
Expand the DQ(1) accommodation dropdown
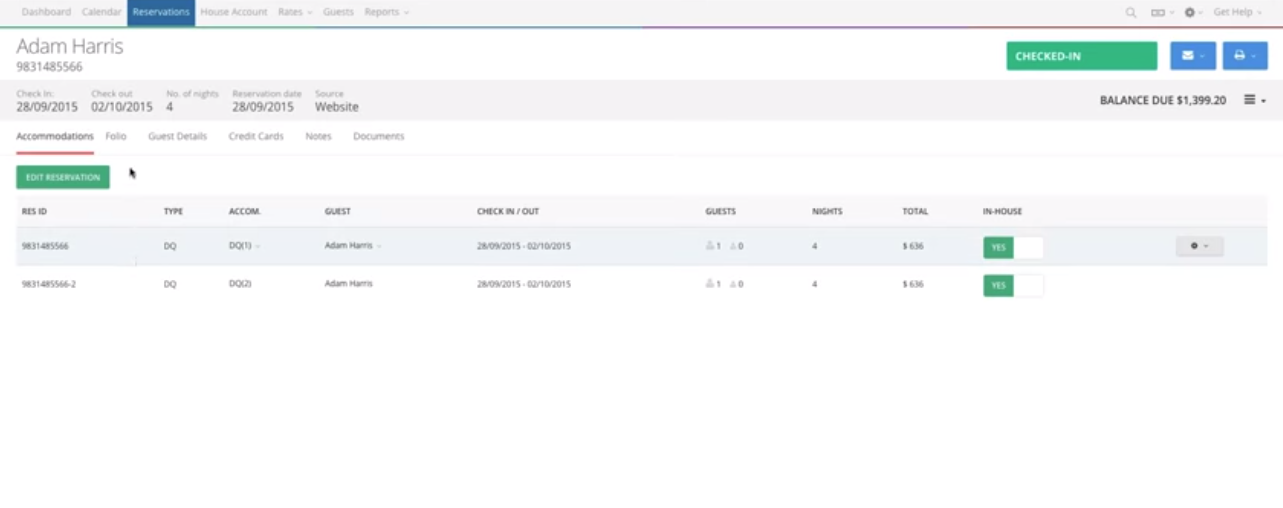click(x=244, y=246)
